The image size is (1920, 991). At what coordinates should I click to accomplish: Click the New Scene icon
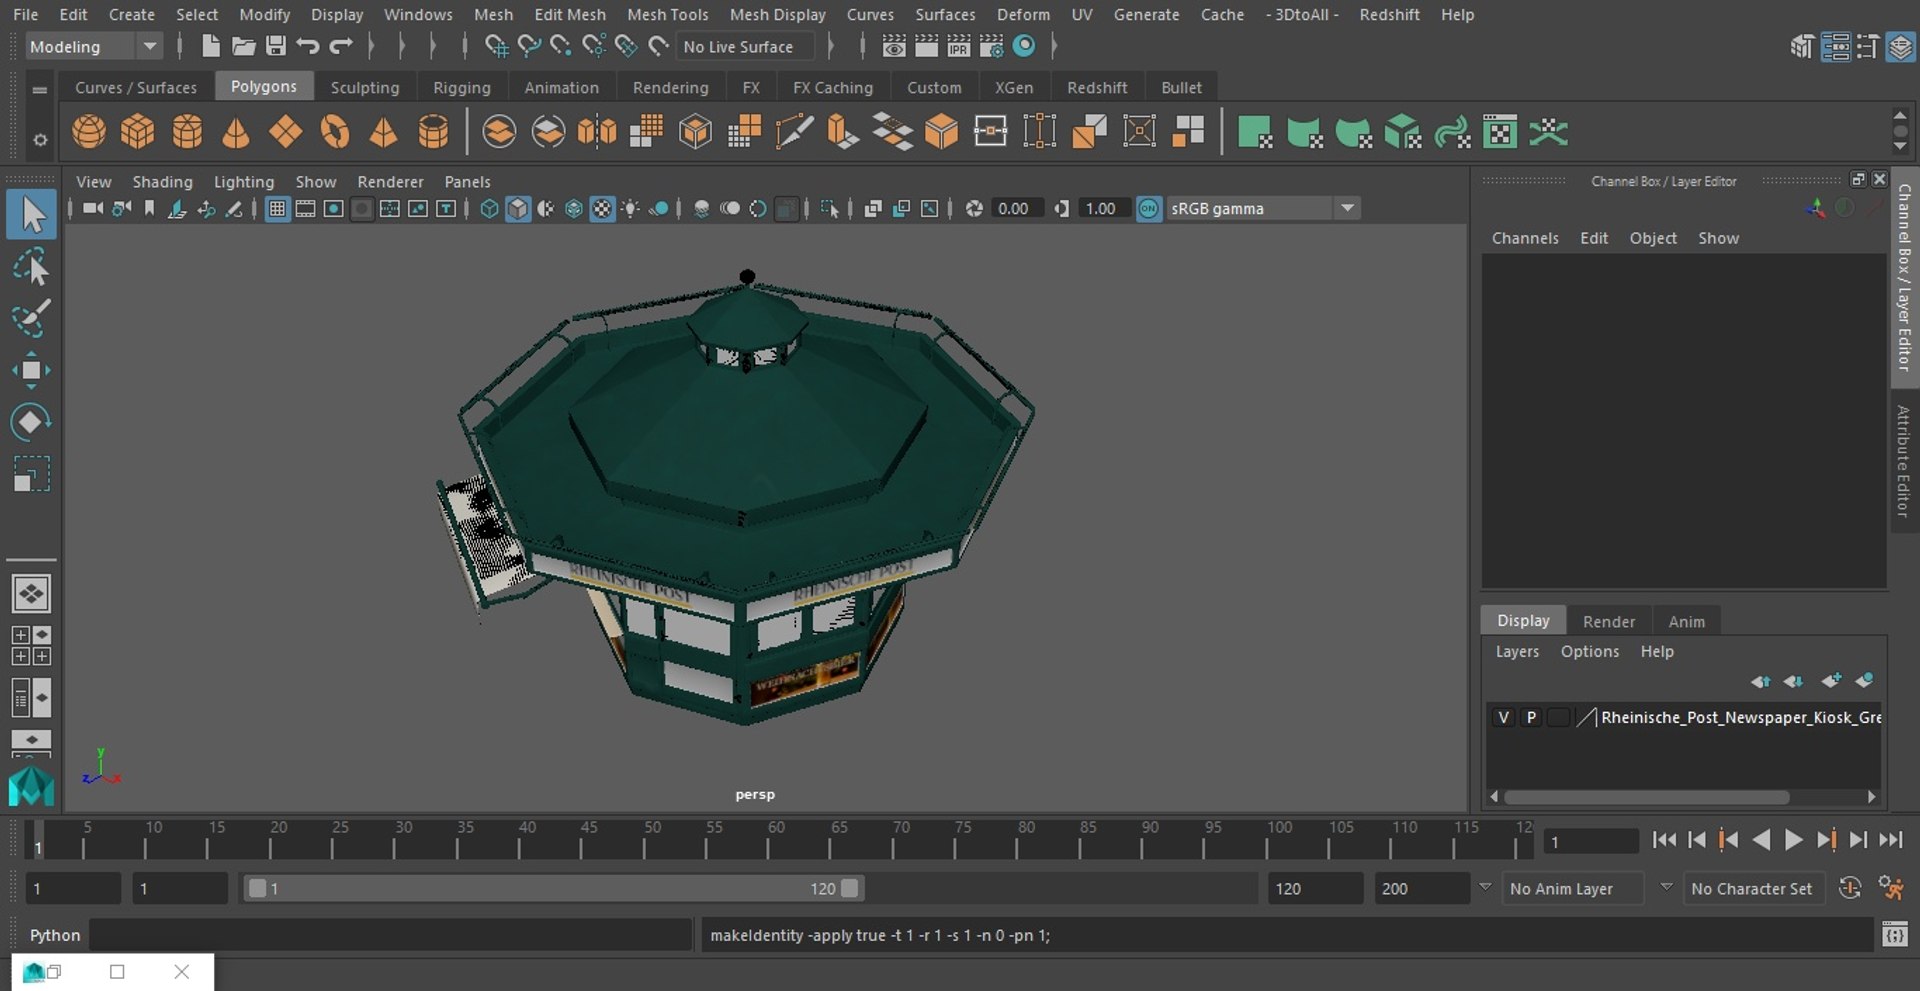[210, 46]
